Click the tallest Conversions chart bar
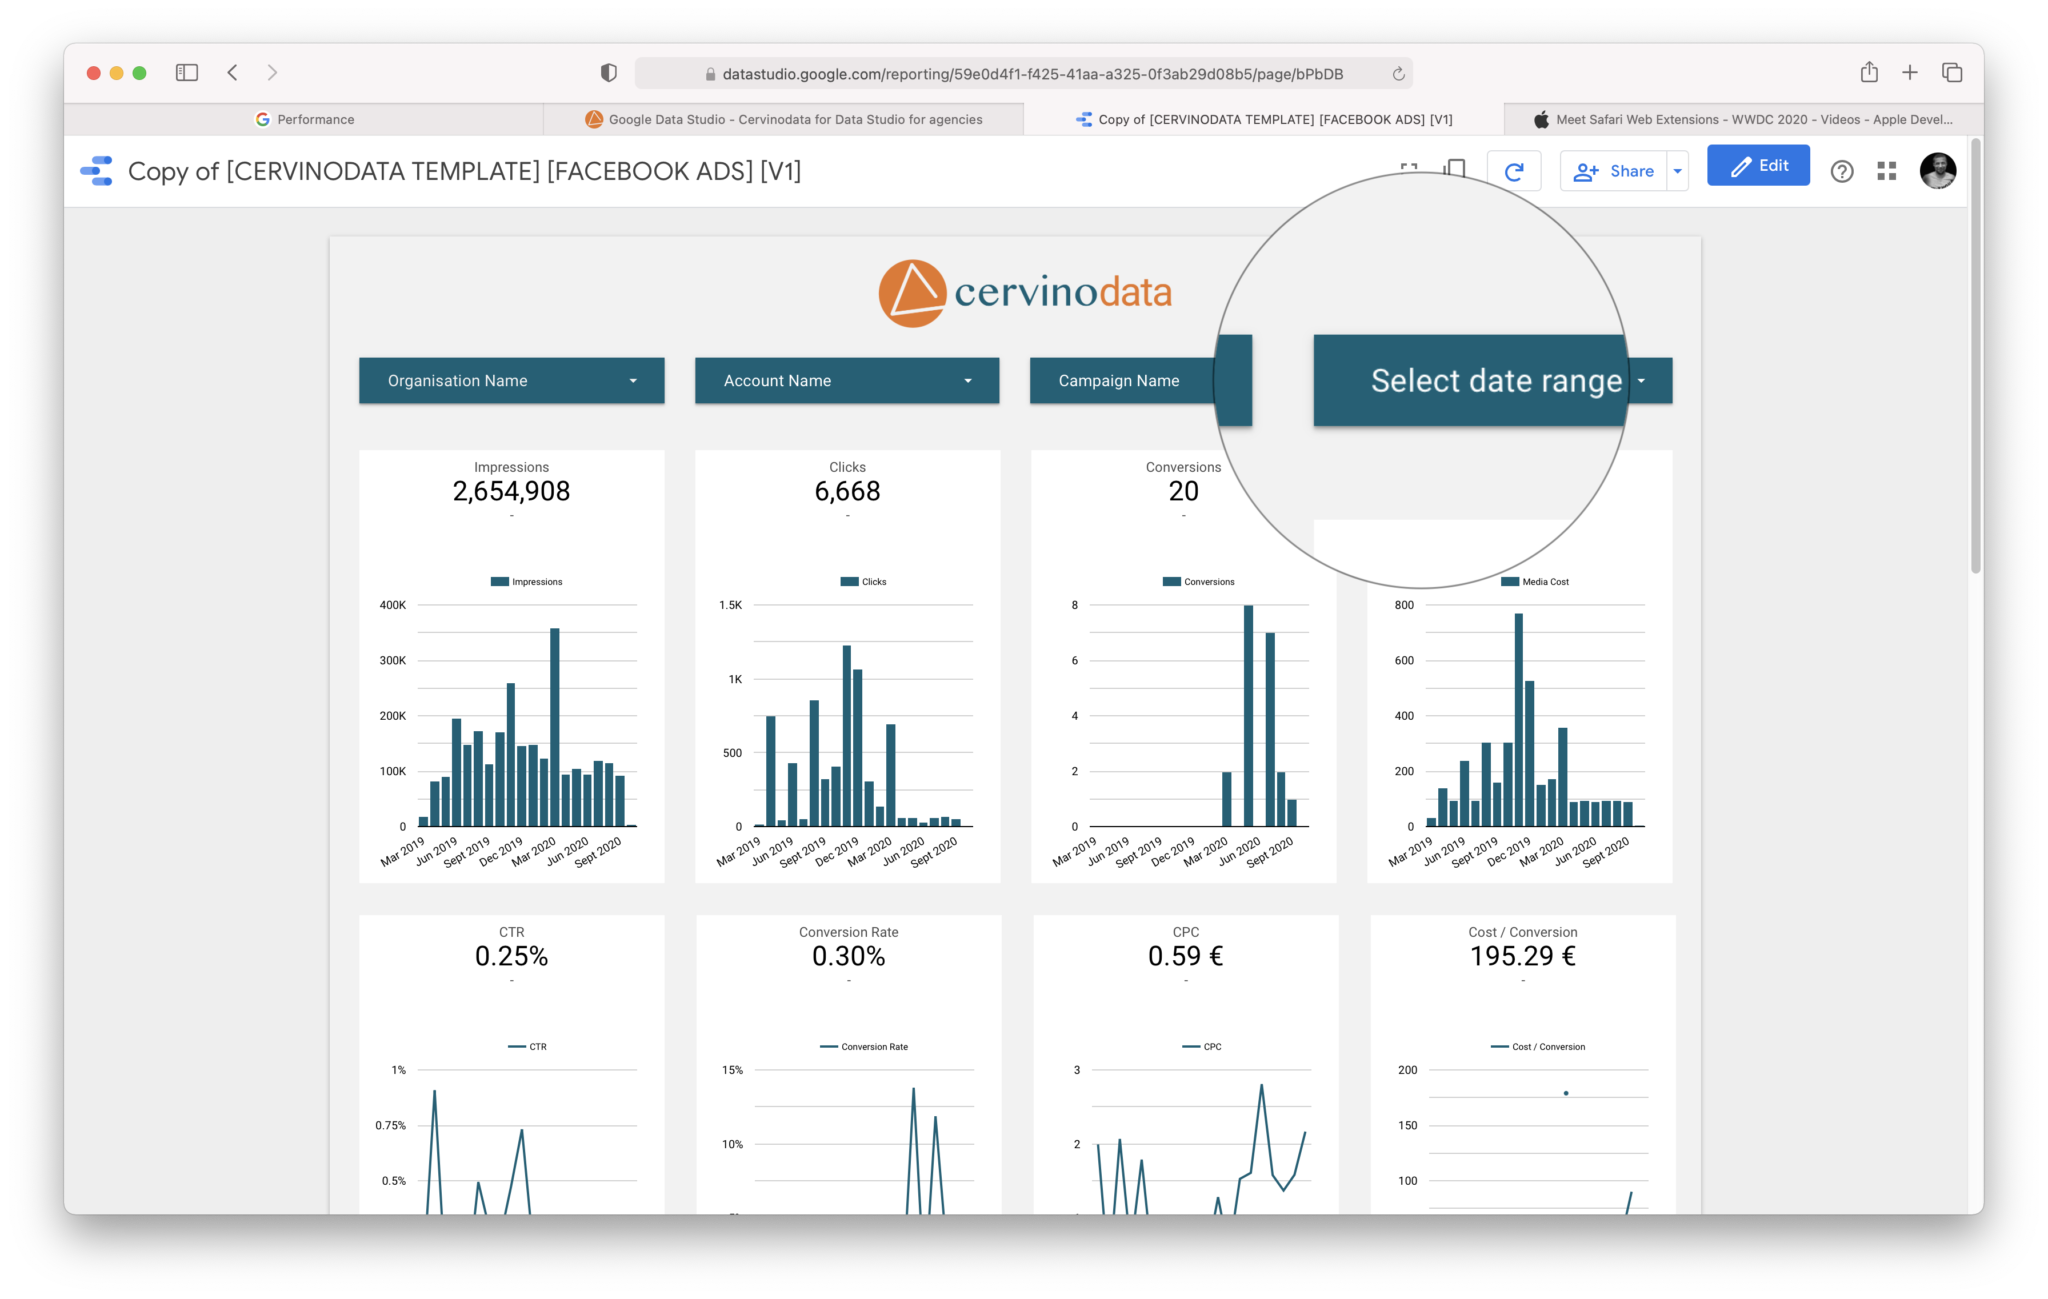This screenshot has width=2048, height=1299. (1248, 716)
